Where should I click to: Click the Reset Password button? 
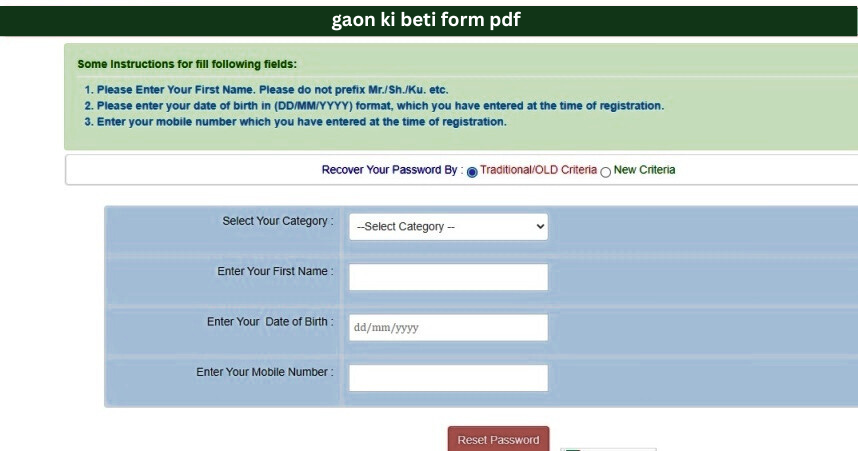498,440
